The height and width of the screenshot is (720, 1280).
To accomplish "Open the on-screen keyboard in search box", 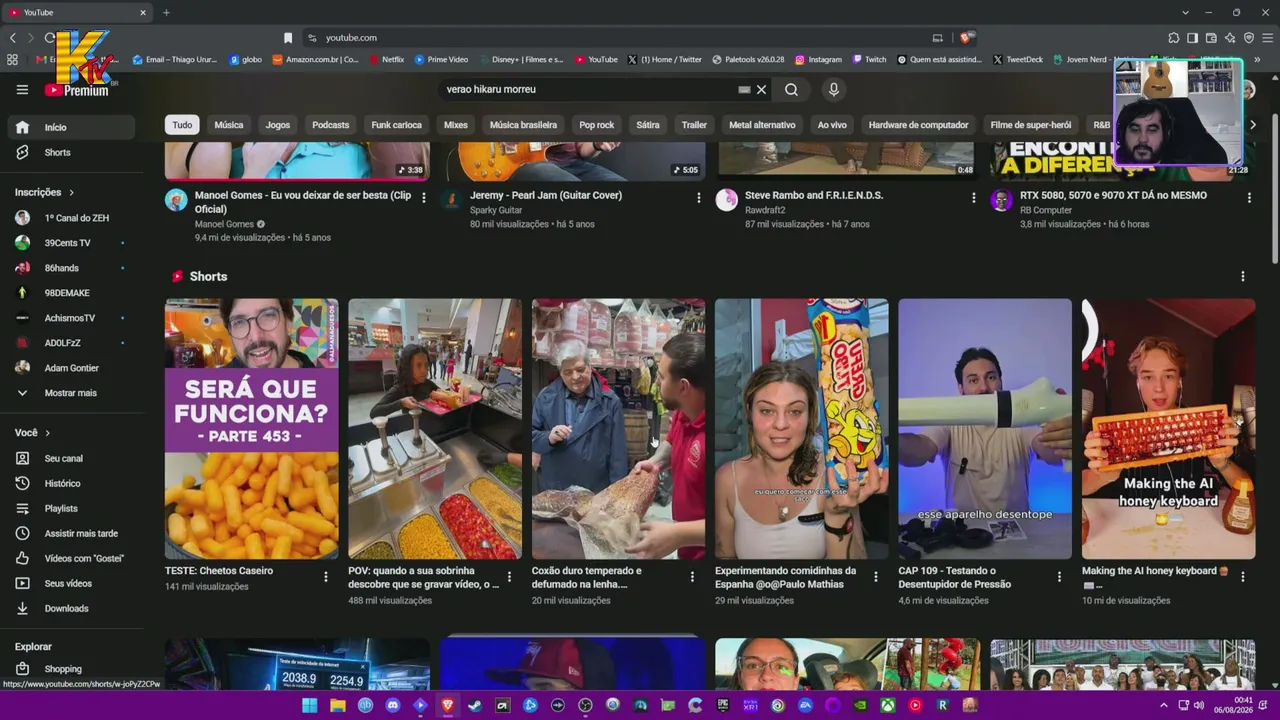I will pyautogui.click(x=744, y=89).
